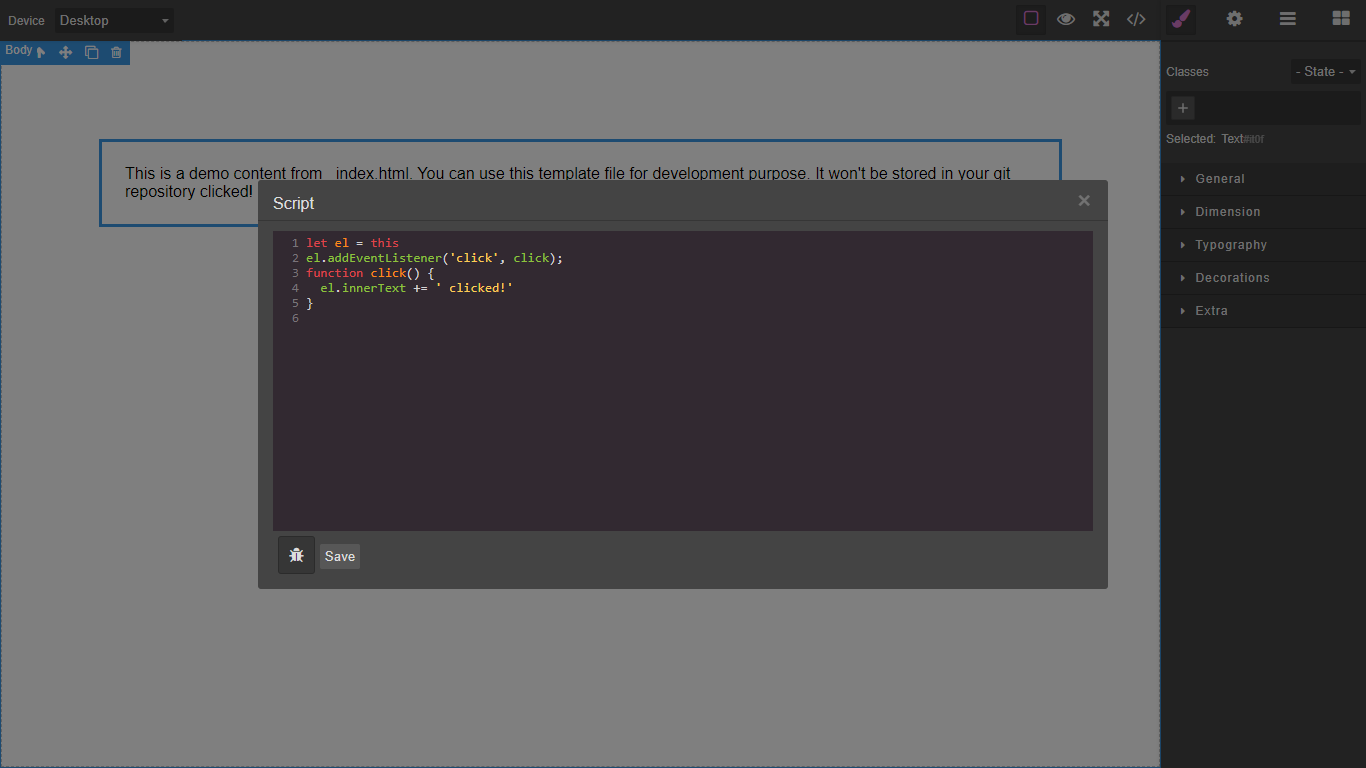Enter fullscreen mode
1366x768 pixels.
pyautogui.click(x=1100, y=19)
